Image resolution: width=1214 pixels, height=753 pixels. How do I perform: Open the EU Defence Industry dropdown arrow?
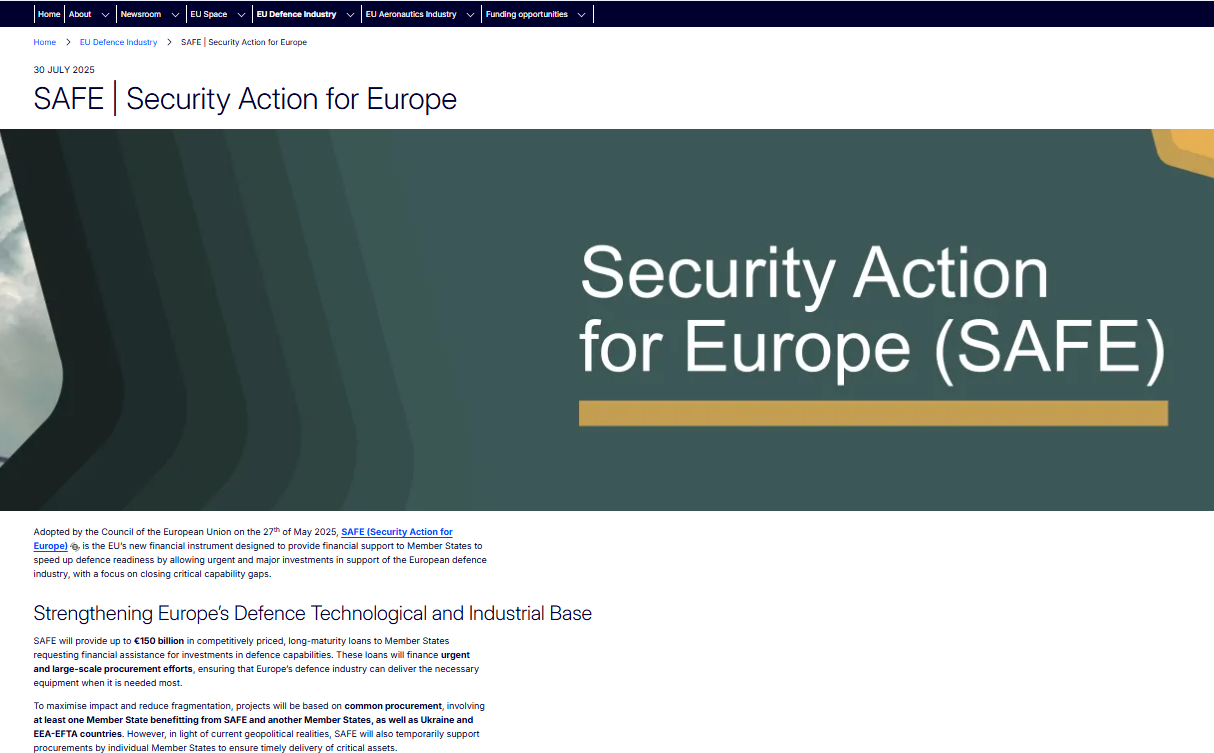coord(350,15)
